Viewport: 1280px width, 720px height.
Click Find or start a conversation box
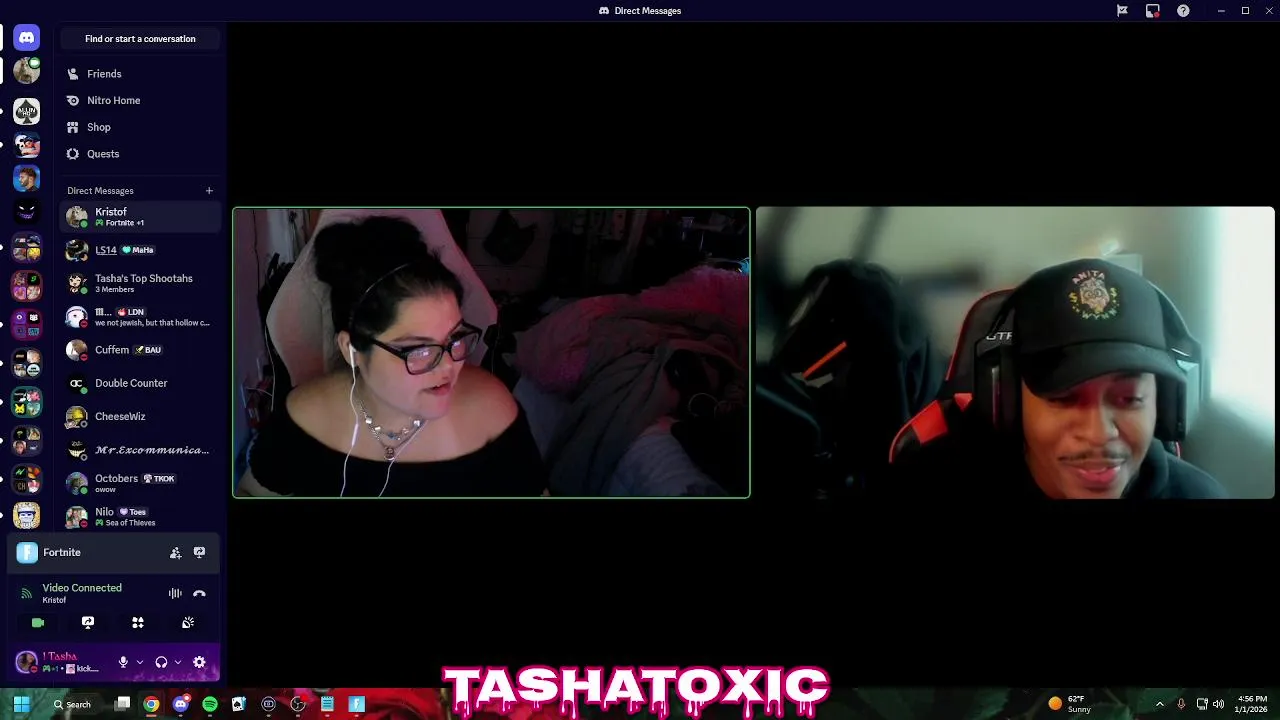[140, 39]
